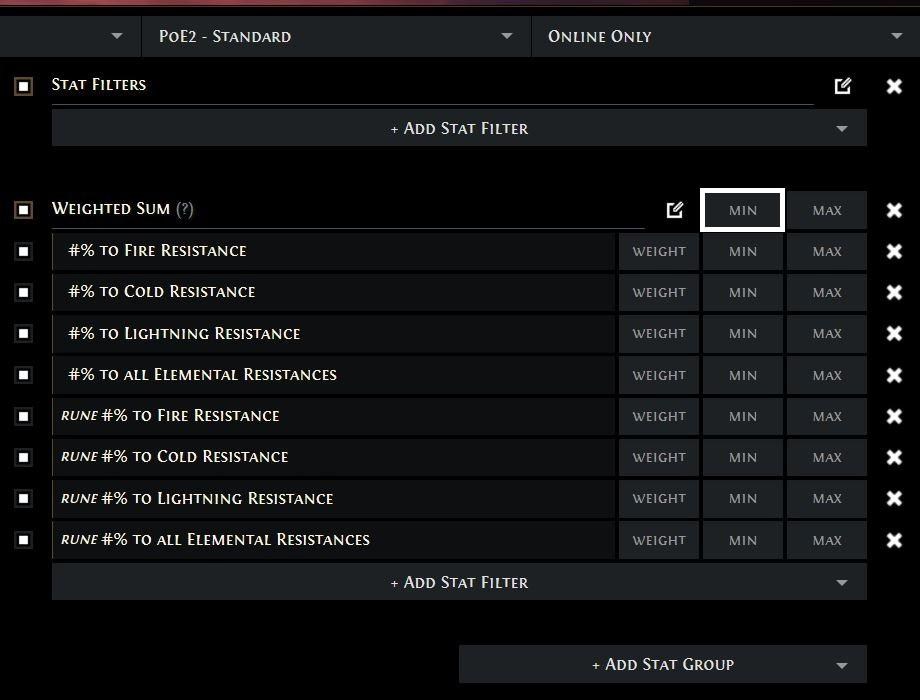
Task: Delete the Rune all Elemental Resistances filter
Action: [894, 540]
